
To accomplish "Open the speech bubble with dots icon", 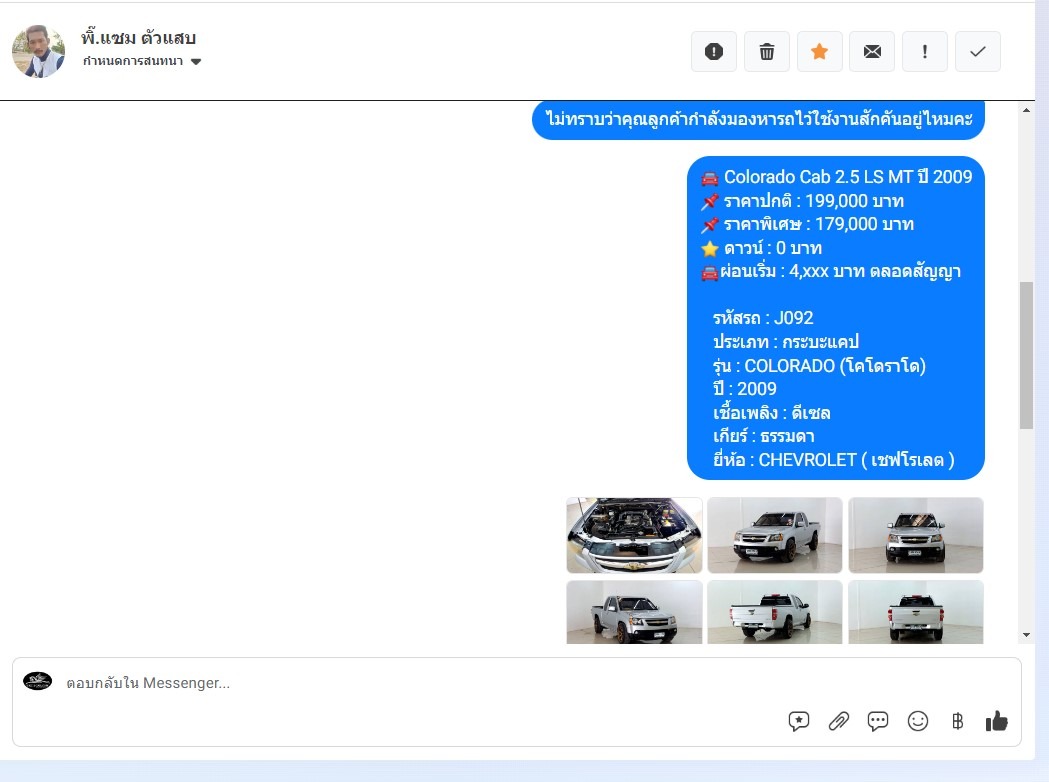I will [x=878, y=721].
